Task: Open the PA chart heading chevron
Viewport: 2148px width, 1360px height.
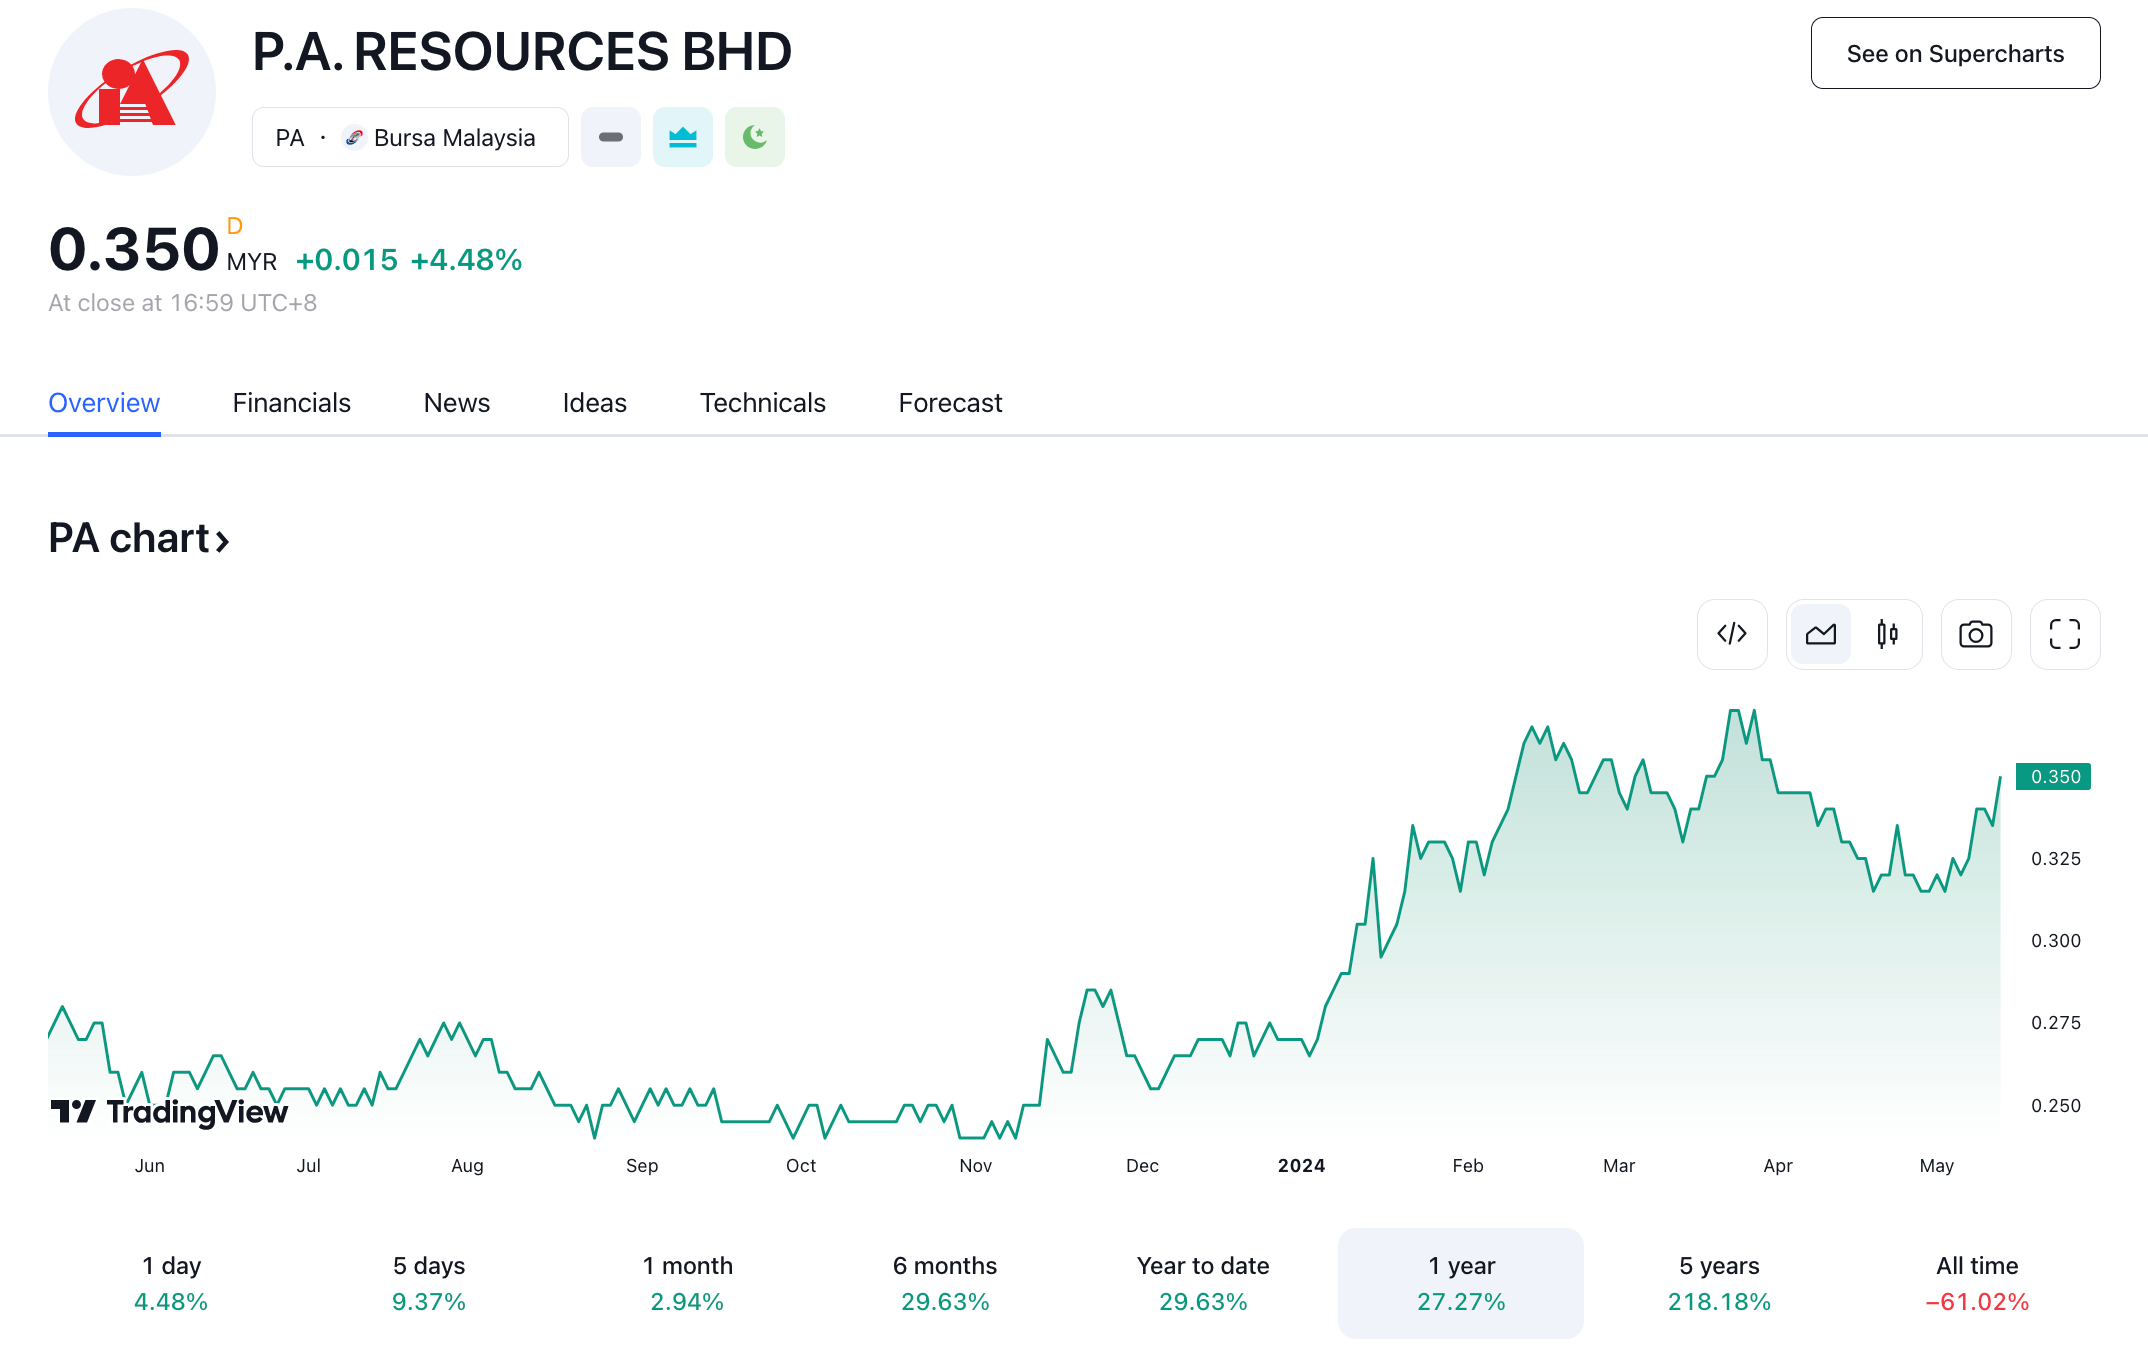Action: 222,541
